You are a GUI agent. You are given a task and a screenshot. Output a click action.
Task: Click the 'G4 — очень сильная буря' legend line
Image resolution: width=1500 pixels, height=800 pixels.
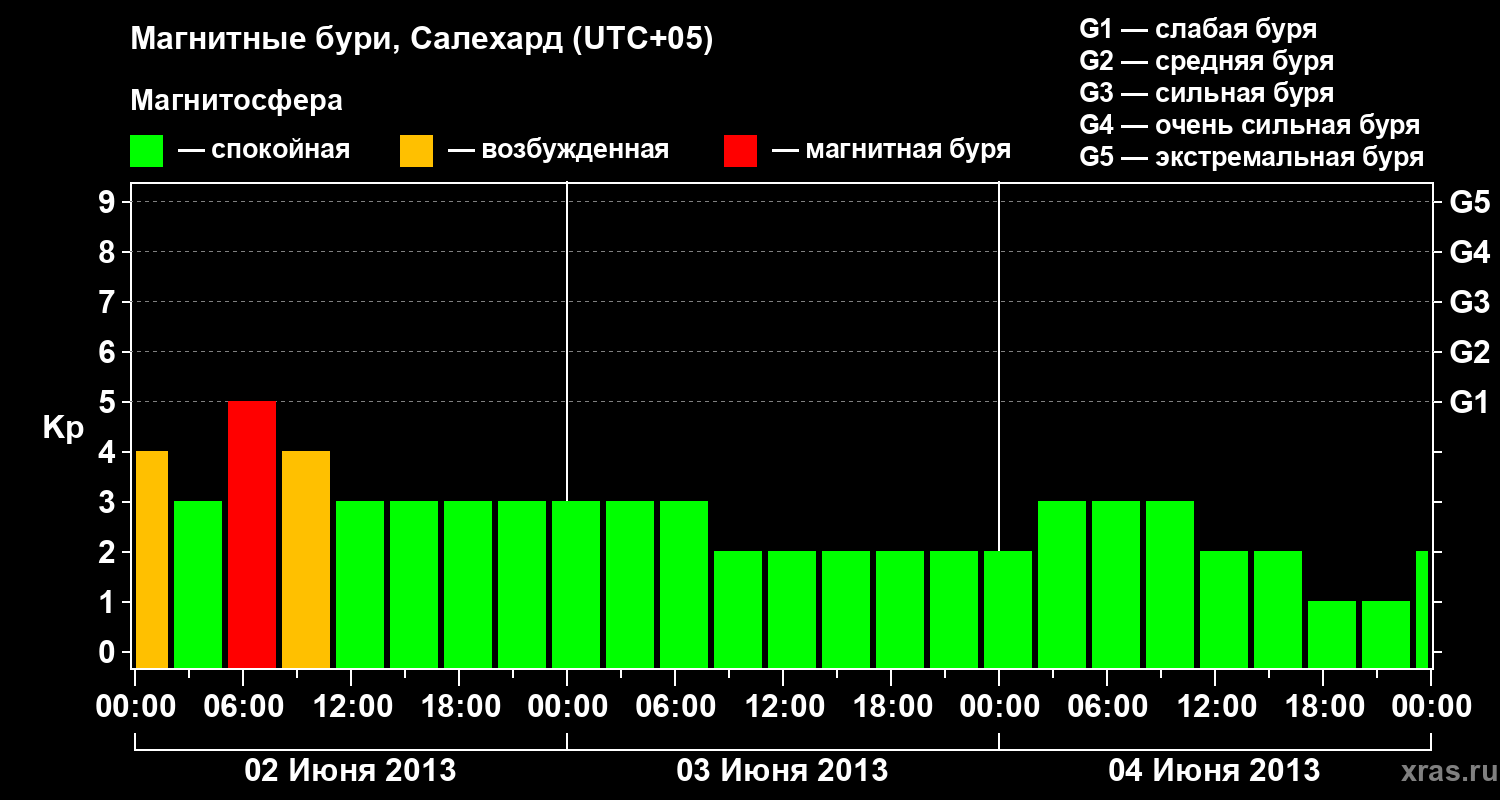1250,125
